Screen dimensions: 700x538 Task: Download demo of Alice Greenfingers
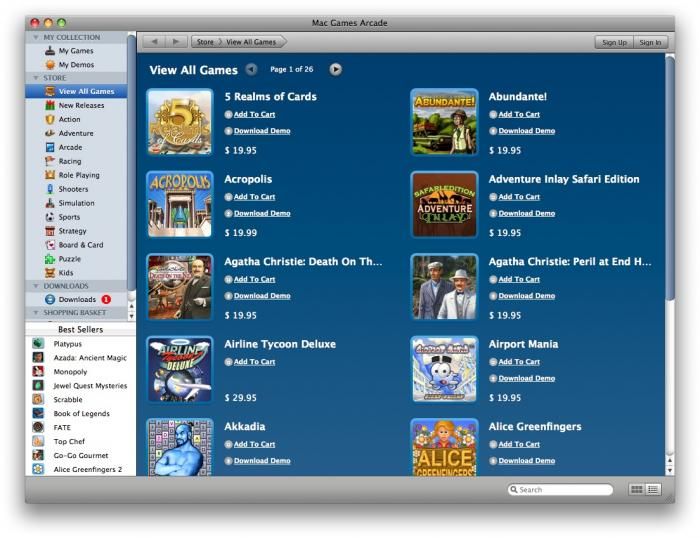coord(527,461)
